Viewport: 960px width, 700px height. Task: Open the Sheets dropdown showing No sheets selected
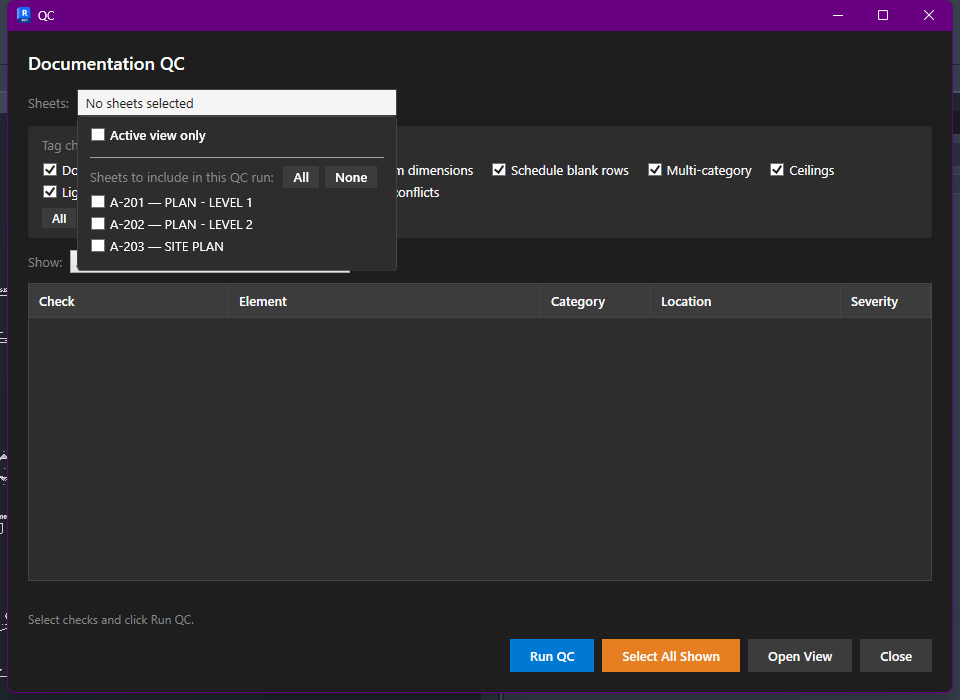point(237,103)
